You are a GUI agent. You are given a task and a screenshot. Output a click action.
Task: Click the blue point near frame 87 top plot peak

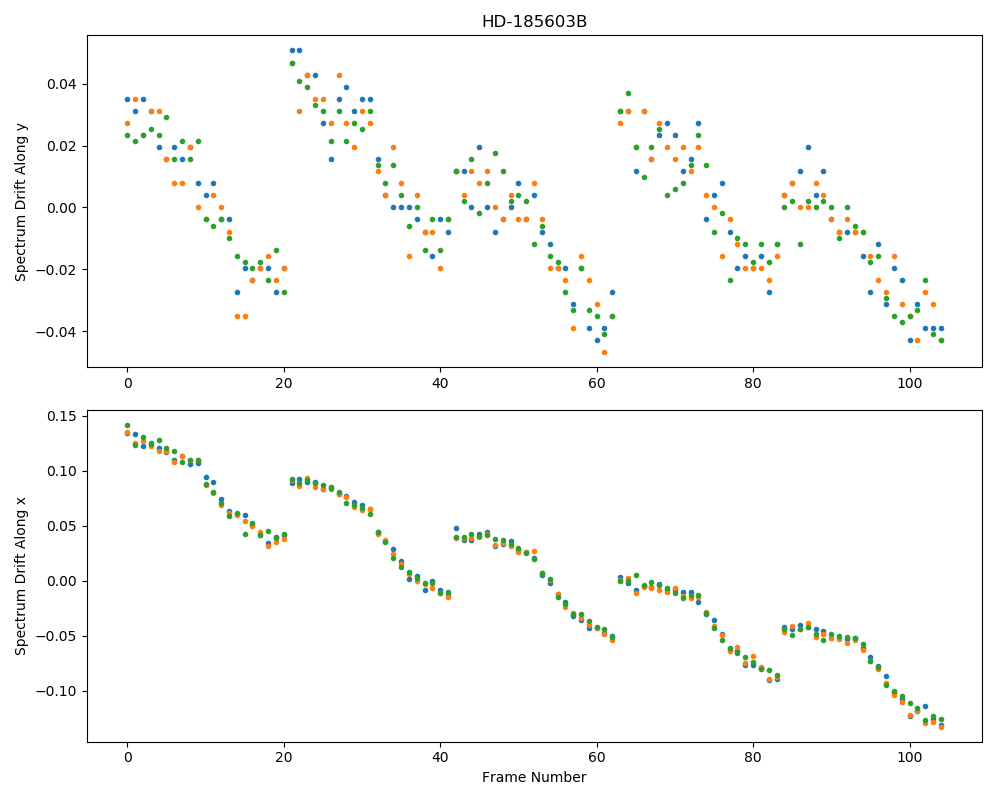[808, 147]
